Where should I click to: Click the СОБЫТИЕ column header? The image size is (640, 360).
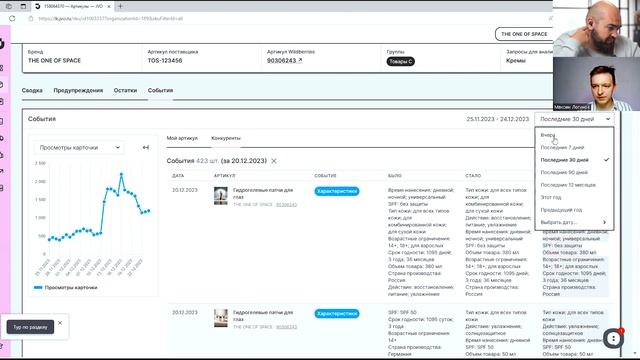click(325, 176)
